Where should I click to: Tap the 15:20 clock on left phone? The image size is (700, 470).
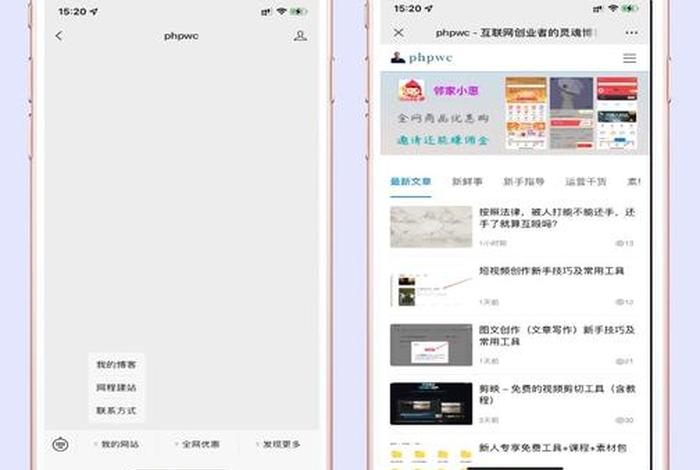[x=73, y=12]
